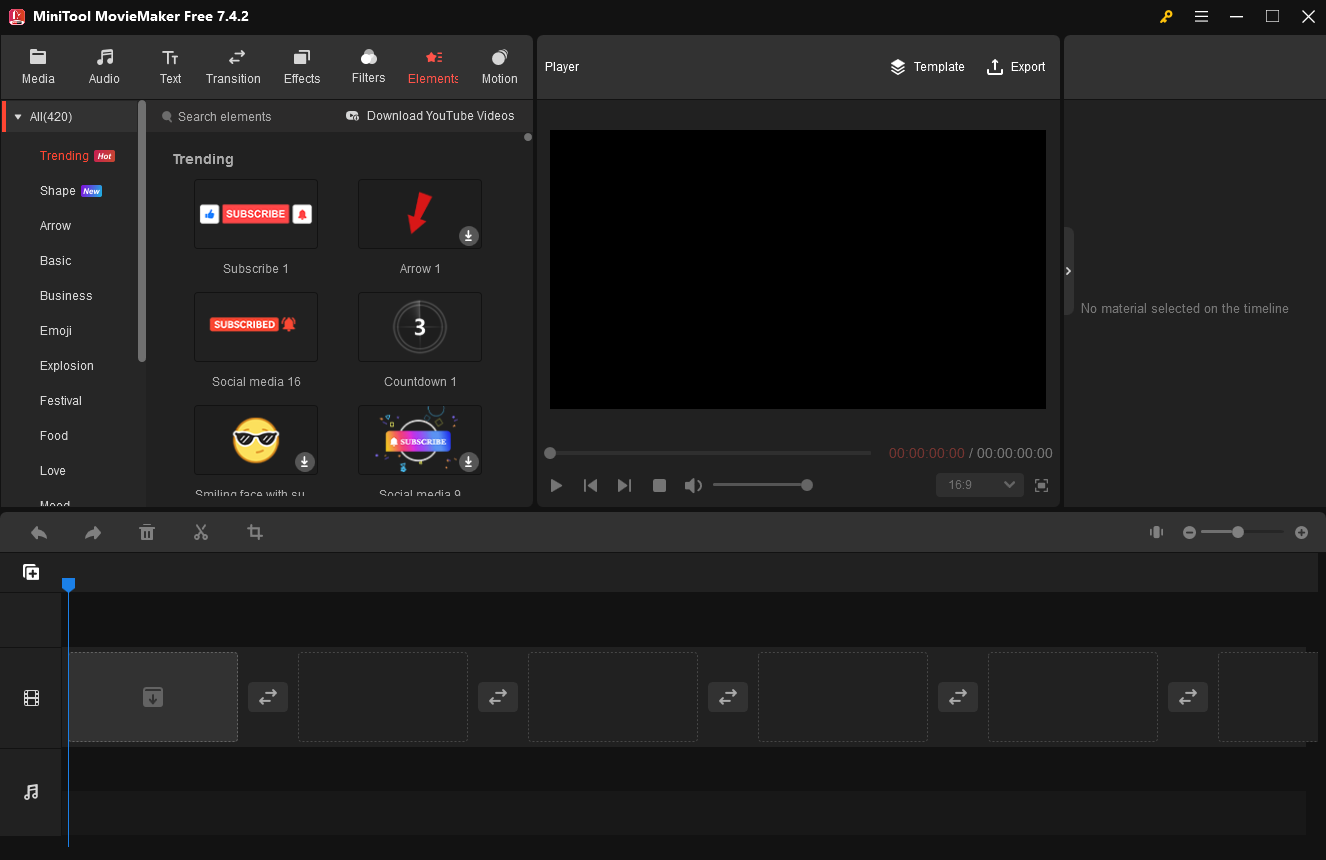The image size is (1326, 860).
Task: Open the Transition tab
Action: [x=233, y=67]
